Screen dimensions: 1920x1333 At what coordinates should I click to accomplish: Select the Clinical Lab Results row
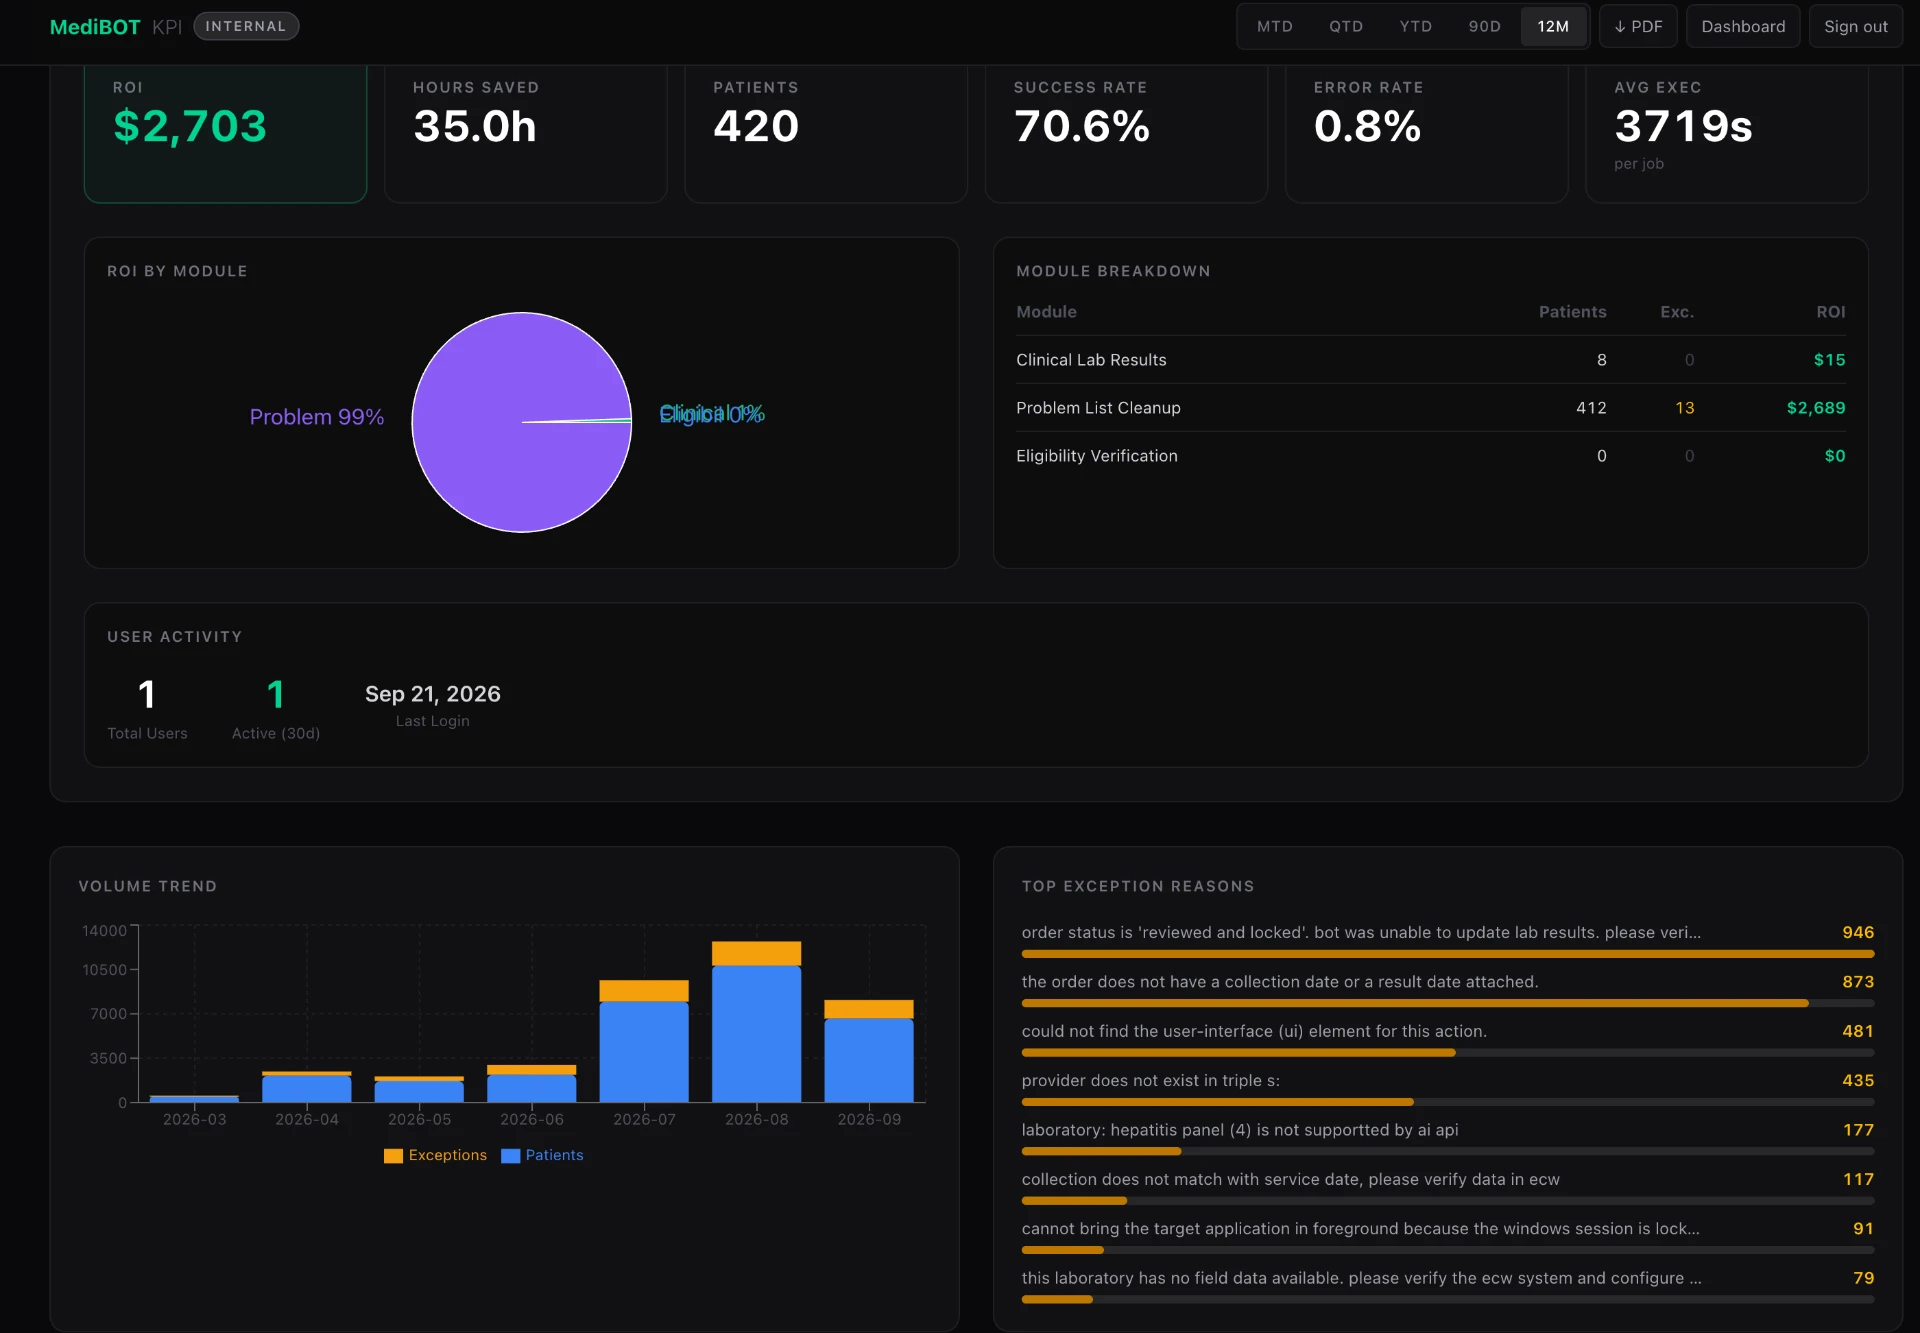[x=1430, y=360]
